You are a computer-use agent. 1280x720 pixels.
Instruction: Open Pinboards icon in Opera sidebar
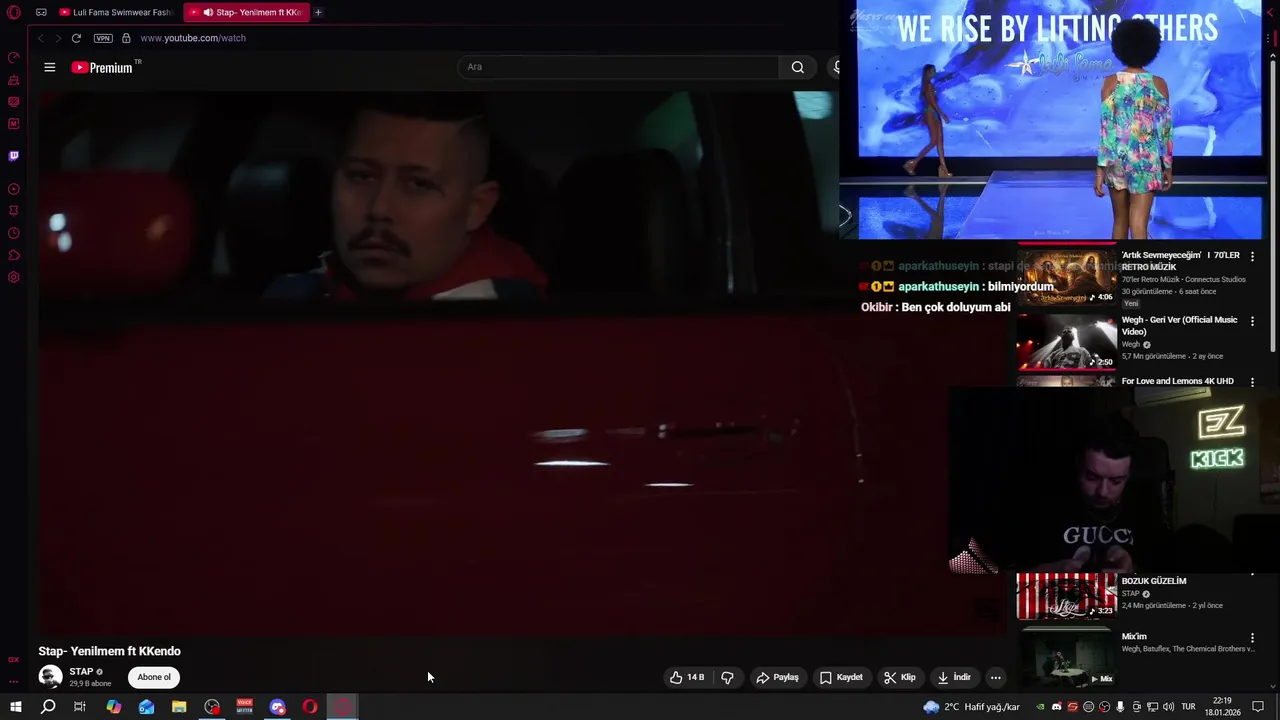click(x=14, y=211)
